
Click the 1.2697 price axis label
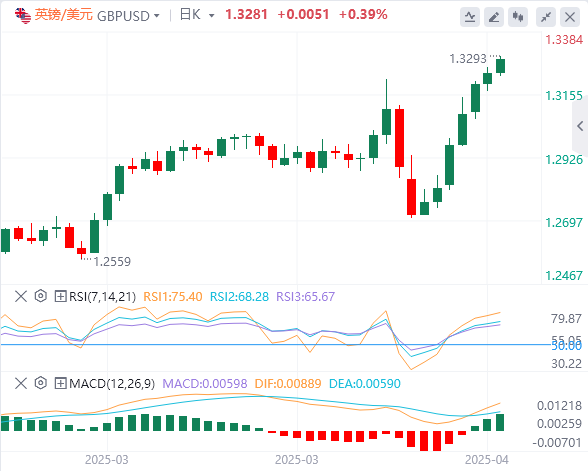pyautogui.click(x=564, y=222)
